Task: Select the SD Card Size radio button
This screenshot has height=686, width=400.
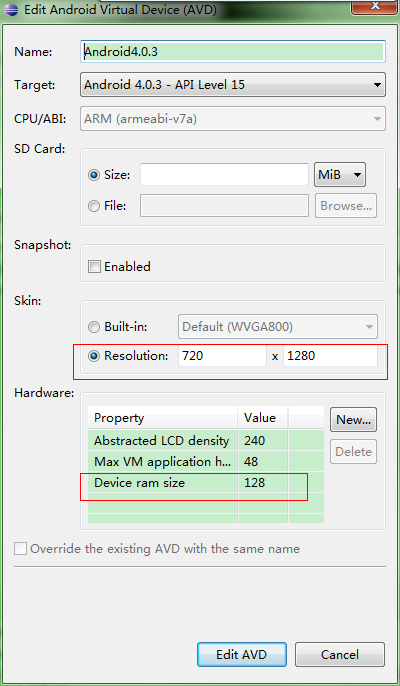Action: 94,175
